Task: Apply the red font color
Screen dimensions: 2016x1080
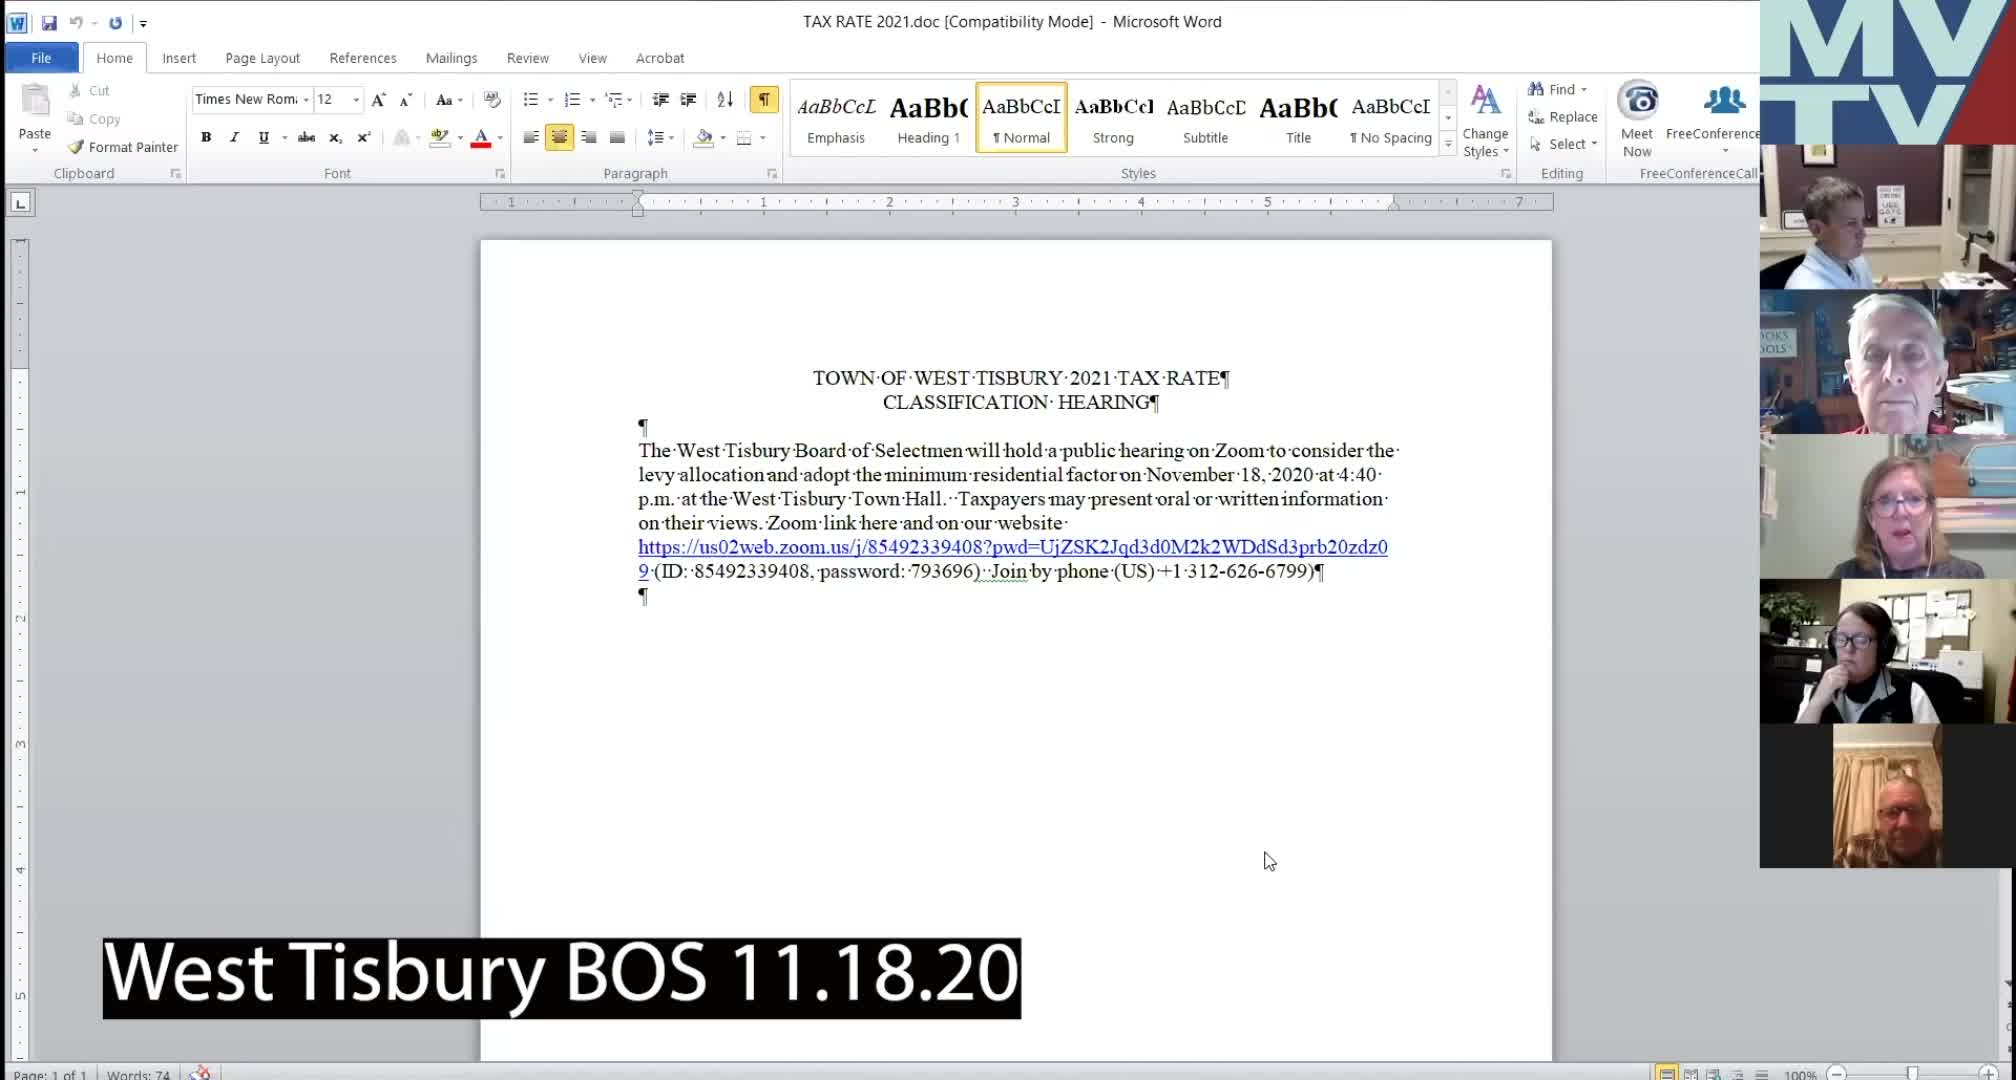Action: [481, 137]
